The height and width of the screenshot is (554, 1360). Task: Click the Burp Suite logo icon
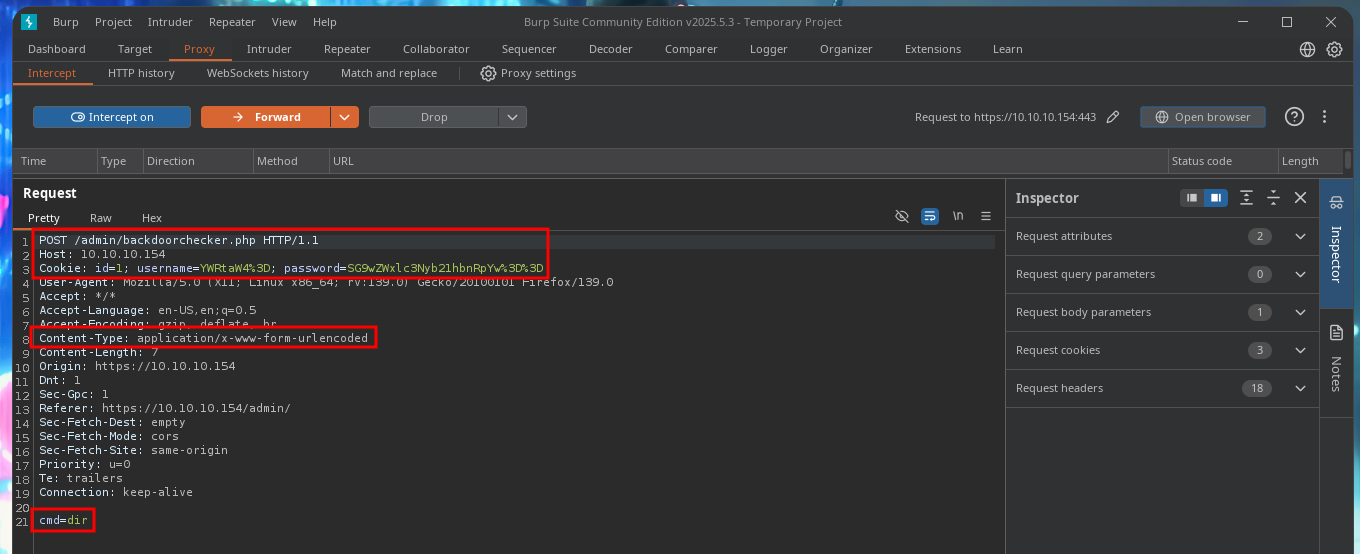(28, 22)
